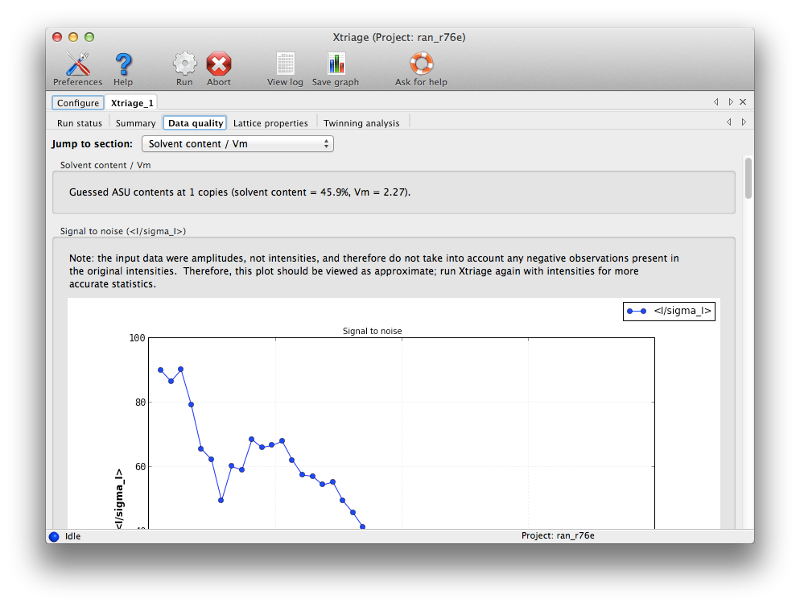Expand the Solvent content / Vm section
800x607 pixels.
pyautogui.click(x=107, y=165)
